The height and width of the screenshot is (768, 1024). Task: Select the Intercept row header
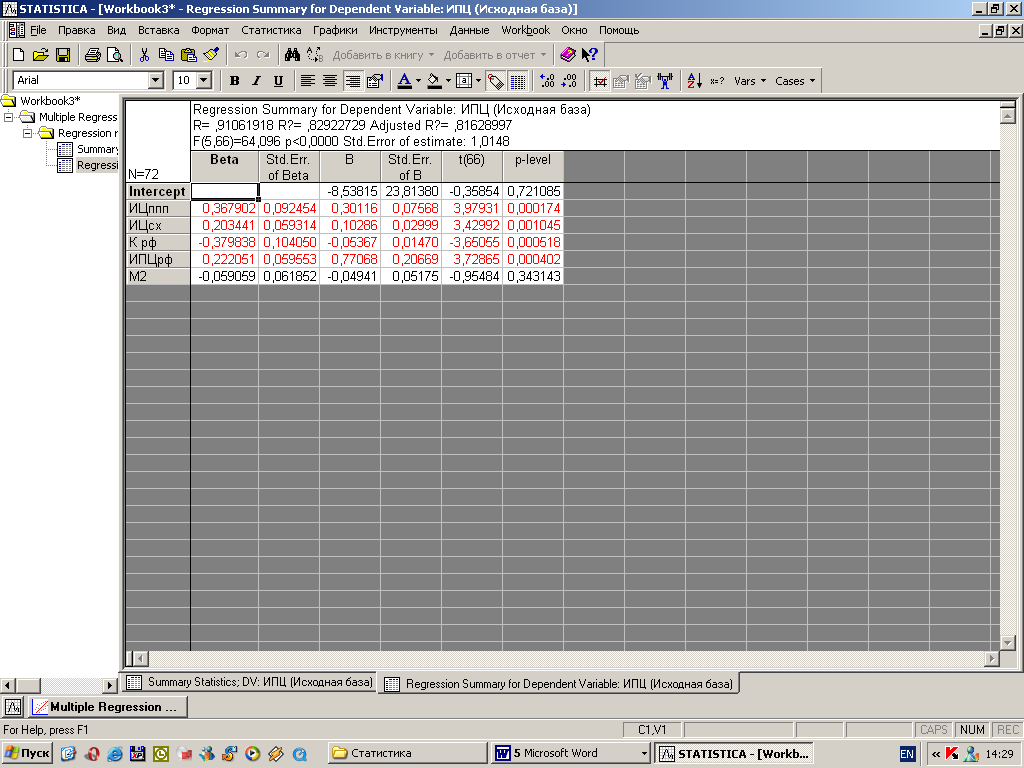157,191
